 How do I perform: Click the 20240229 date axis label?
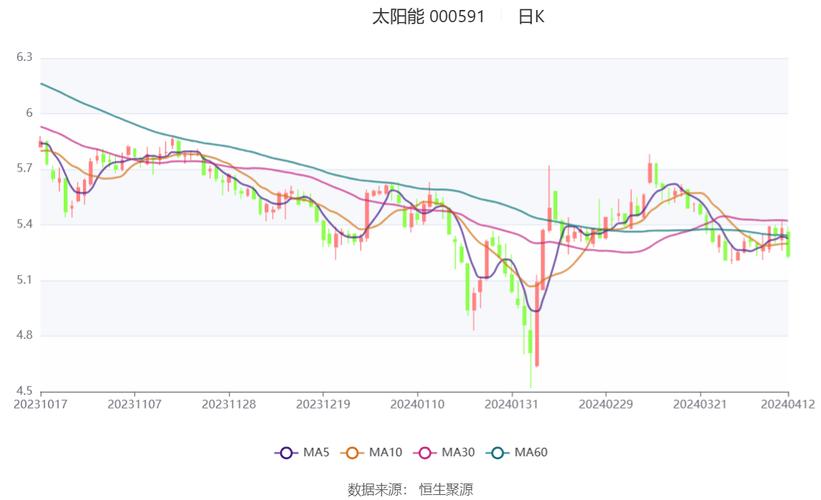pyautogui.click(x=606, y=405)
